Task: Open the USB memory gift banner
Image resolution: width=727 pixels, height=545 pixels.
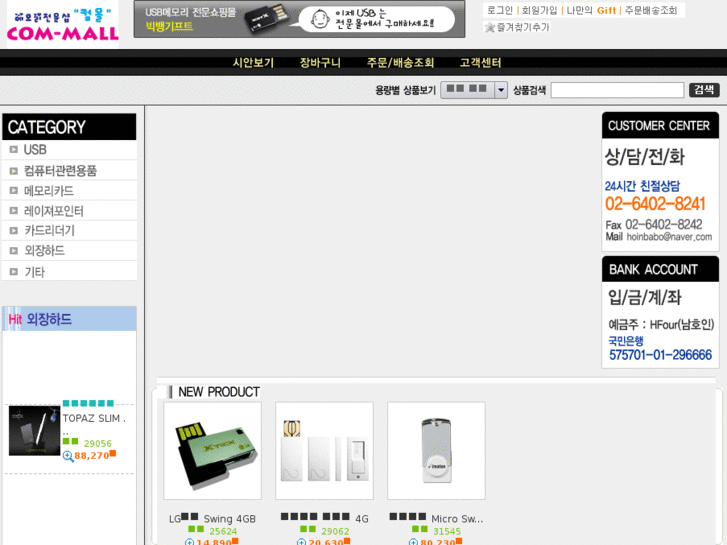Action: pos(299,19)
